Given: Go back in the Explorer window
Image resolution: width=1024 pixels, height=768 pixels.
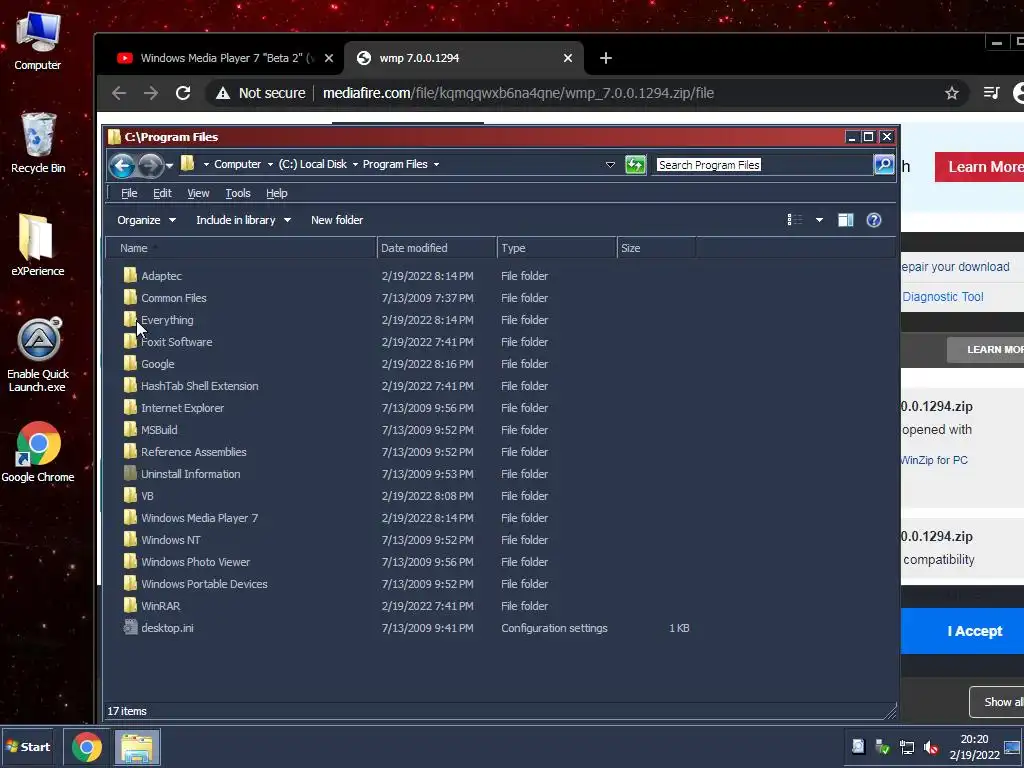Looking at the screenshot, I should [122, 165].
